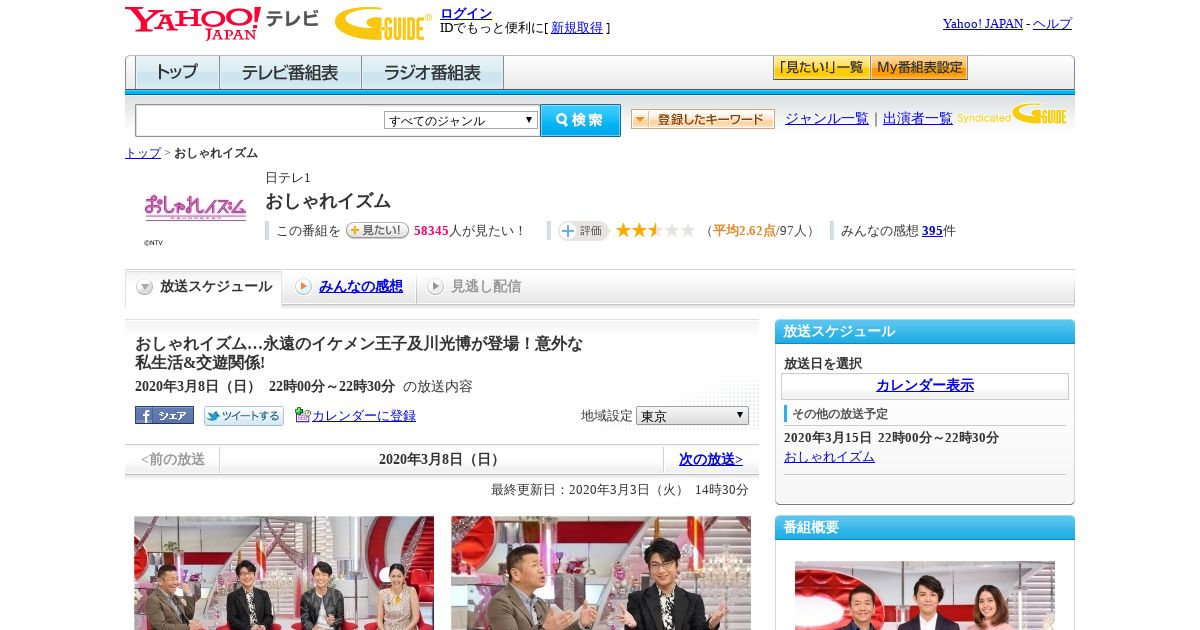Open ジャンル一覧 link
The image size is (1200, 630).
pos(827,118)
